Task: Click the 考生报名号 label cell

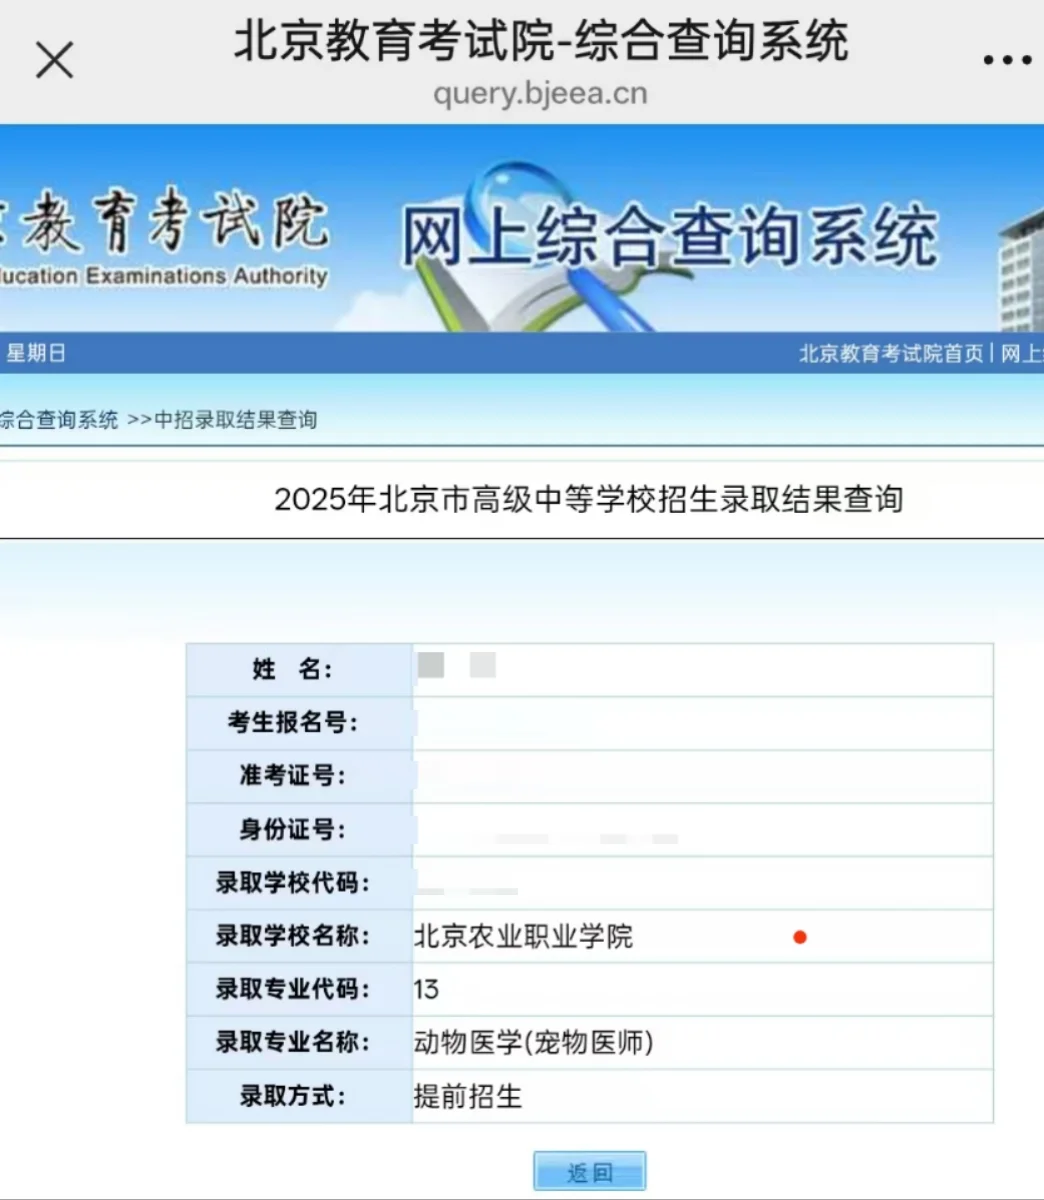Action: coord(299,723)
